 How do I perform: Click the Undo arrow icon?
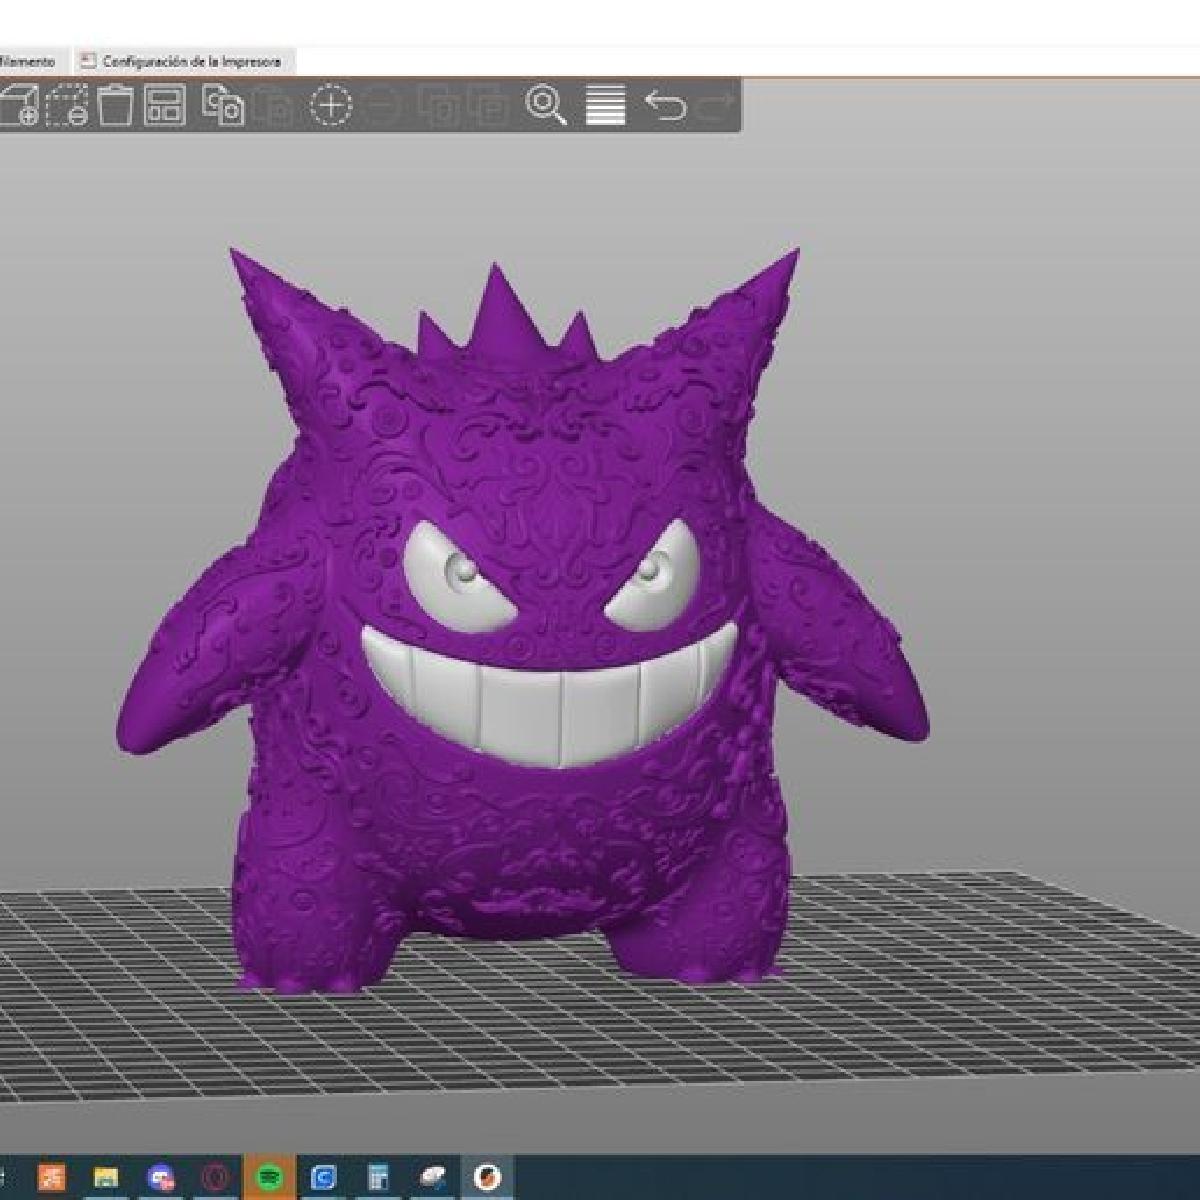pyautogui.click(x=665, y=105)
